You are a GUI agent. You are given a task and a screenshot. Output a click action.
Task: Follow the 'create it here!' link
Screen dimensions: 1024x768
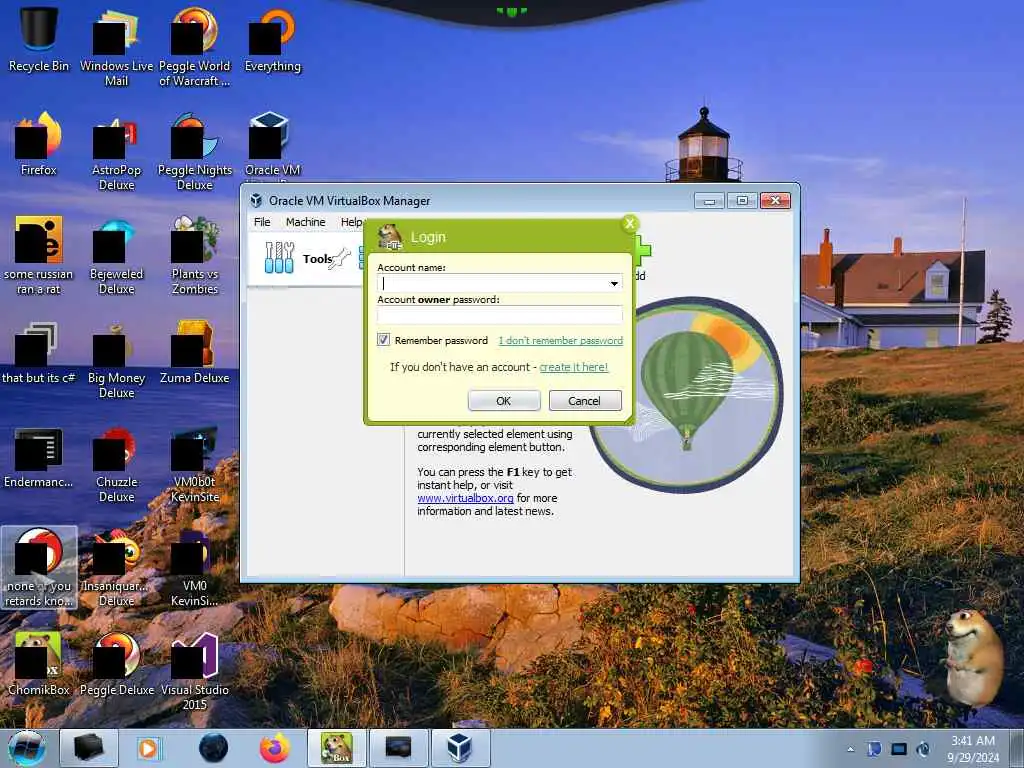(573, 367)
